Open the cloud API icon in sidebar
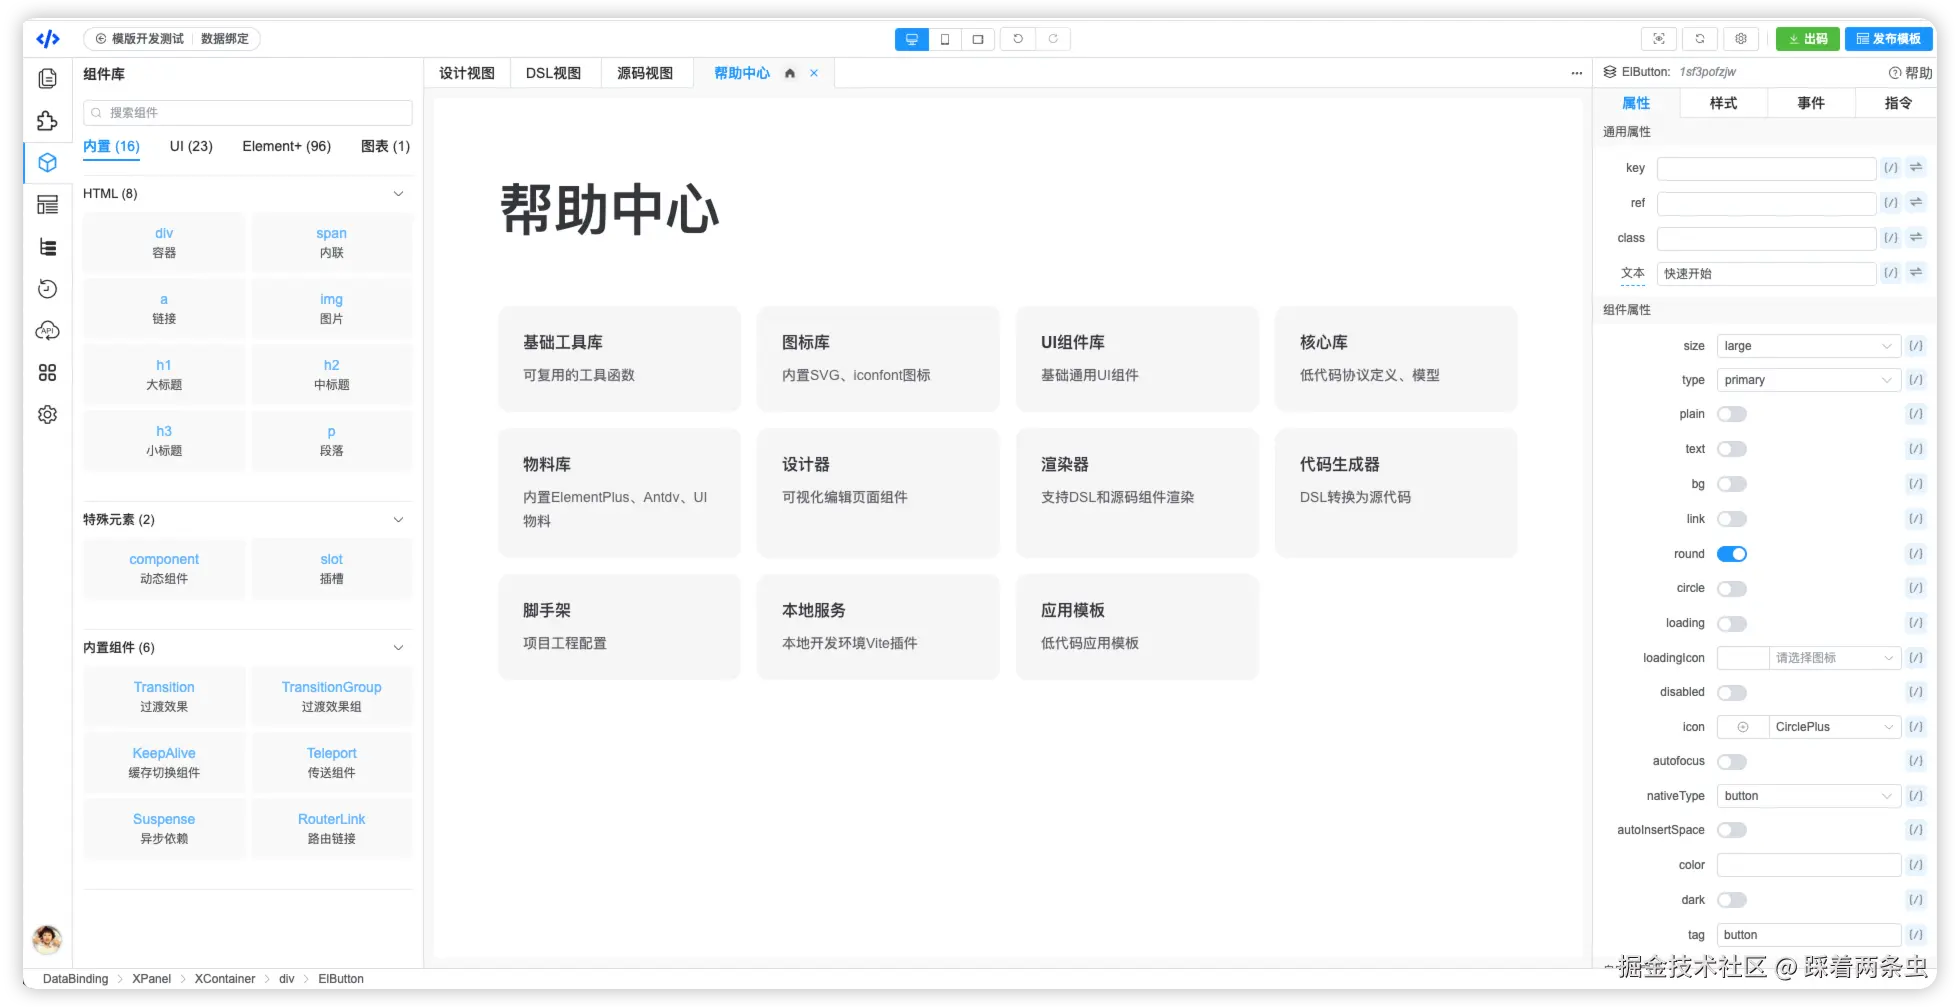The width and height of the screenshot is (1955, 1007). 47,331
